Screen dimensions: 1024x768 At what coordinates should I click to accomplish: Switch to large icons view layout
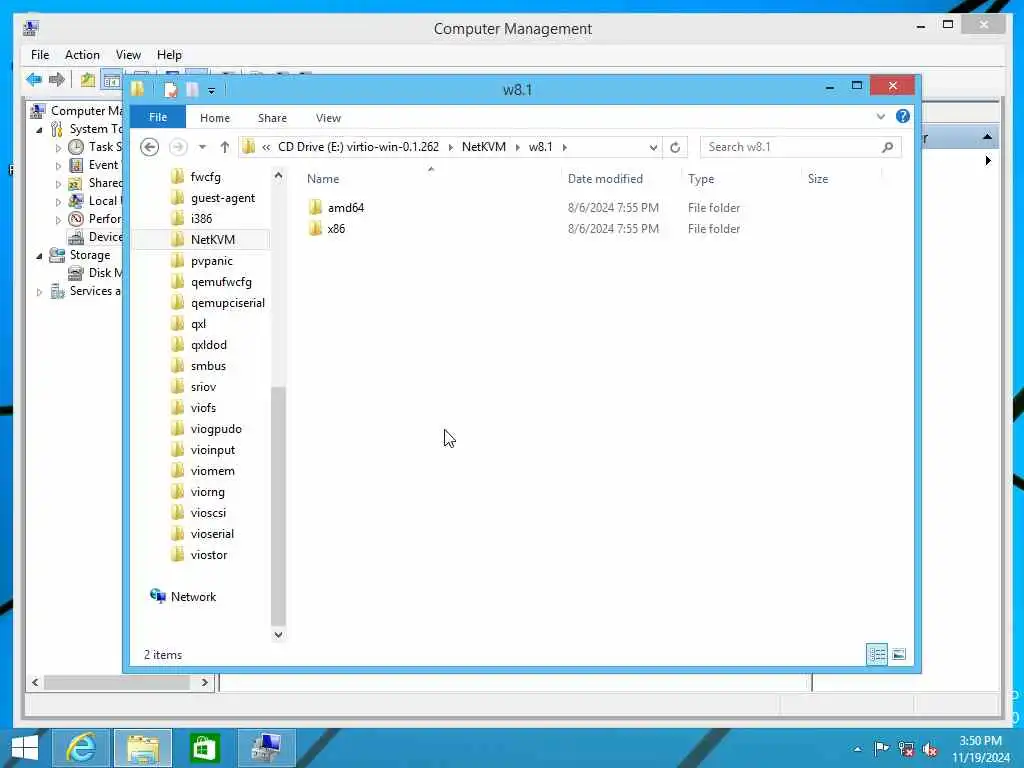pyautogui.click(x=899, y=654)
